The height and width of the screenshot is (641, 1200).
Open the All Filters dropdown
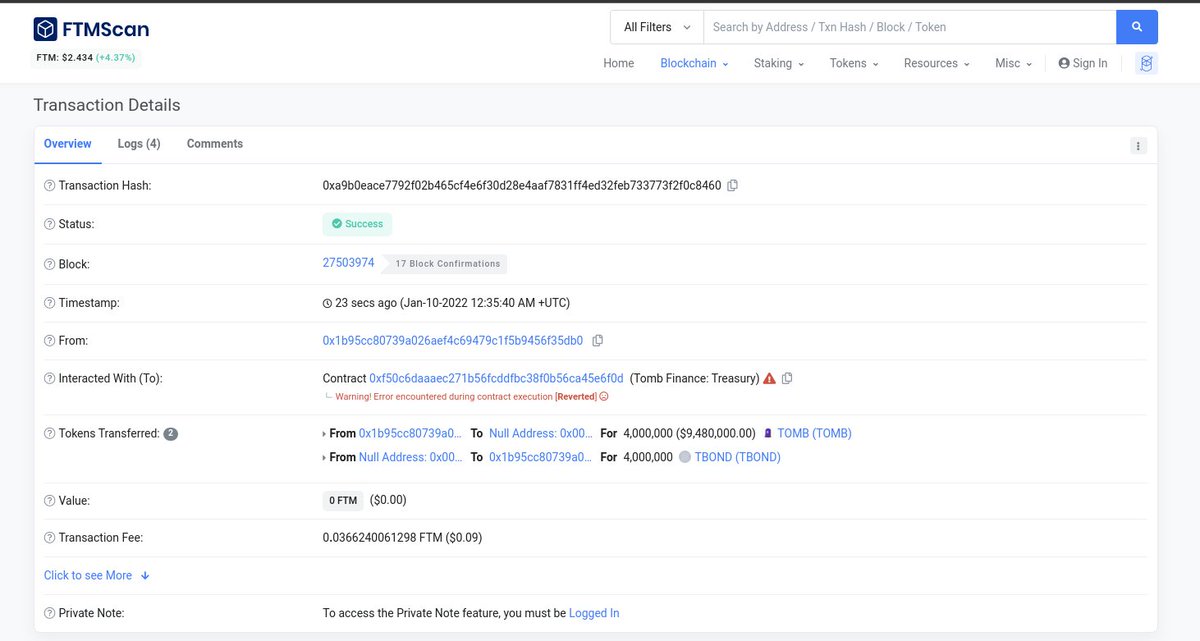pyautogui.click(x=654, y=26)
